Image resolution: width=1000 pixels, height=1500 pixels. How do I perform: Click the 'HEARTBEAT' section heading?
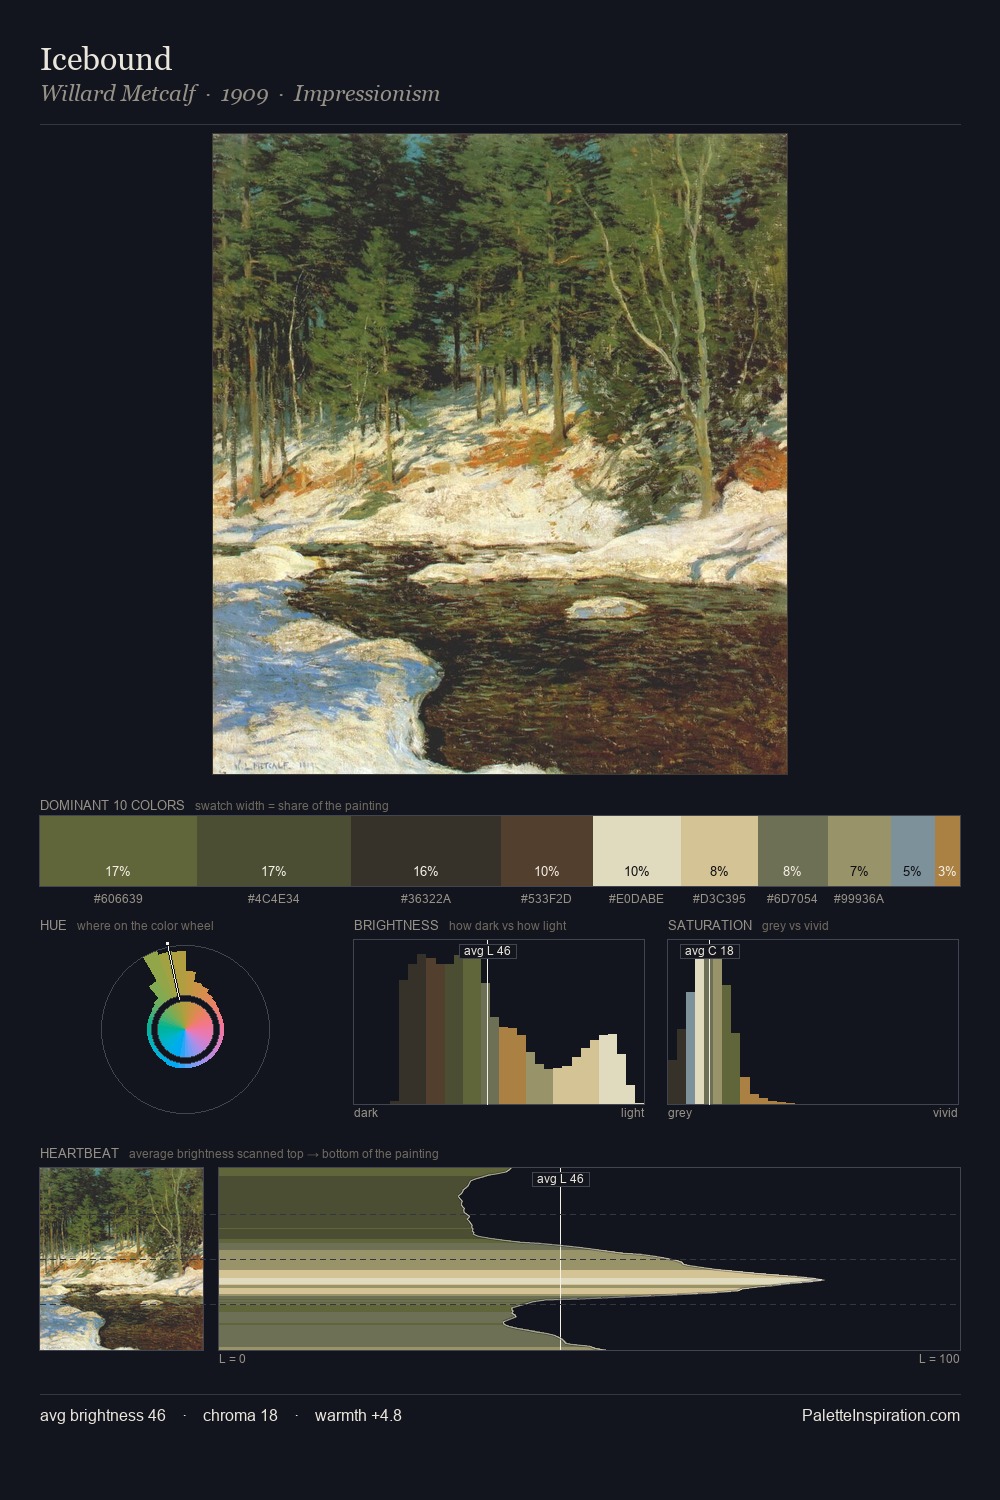click(79, 1153)
